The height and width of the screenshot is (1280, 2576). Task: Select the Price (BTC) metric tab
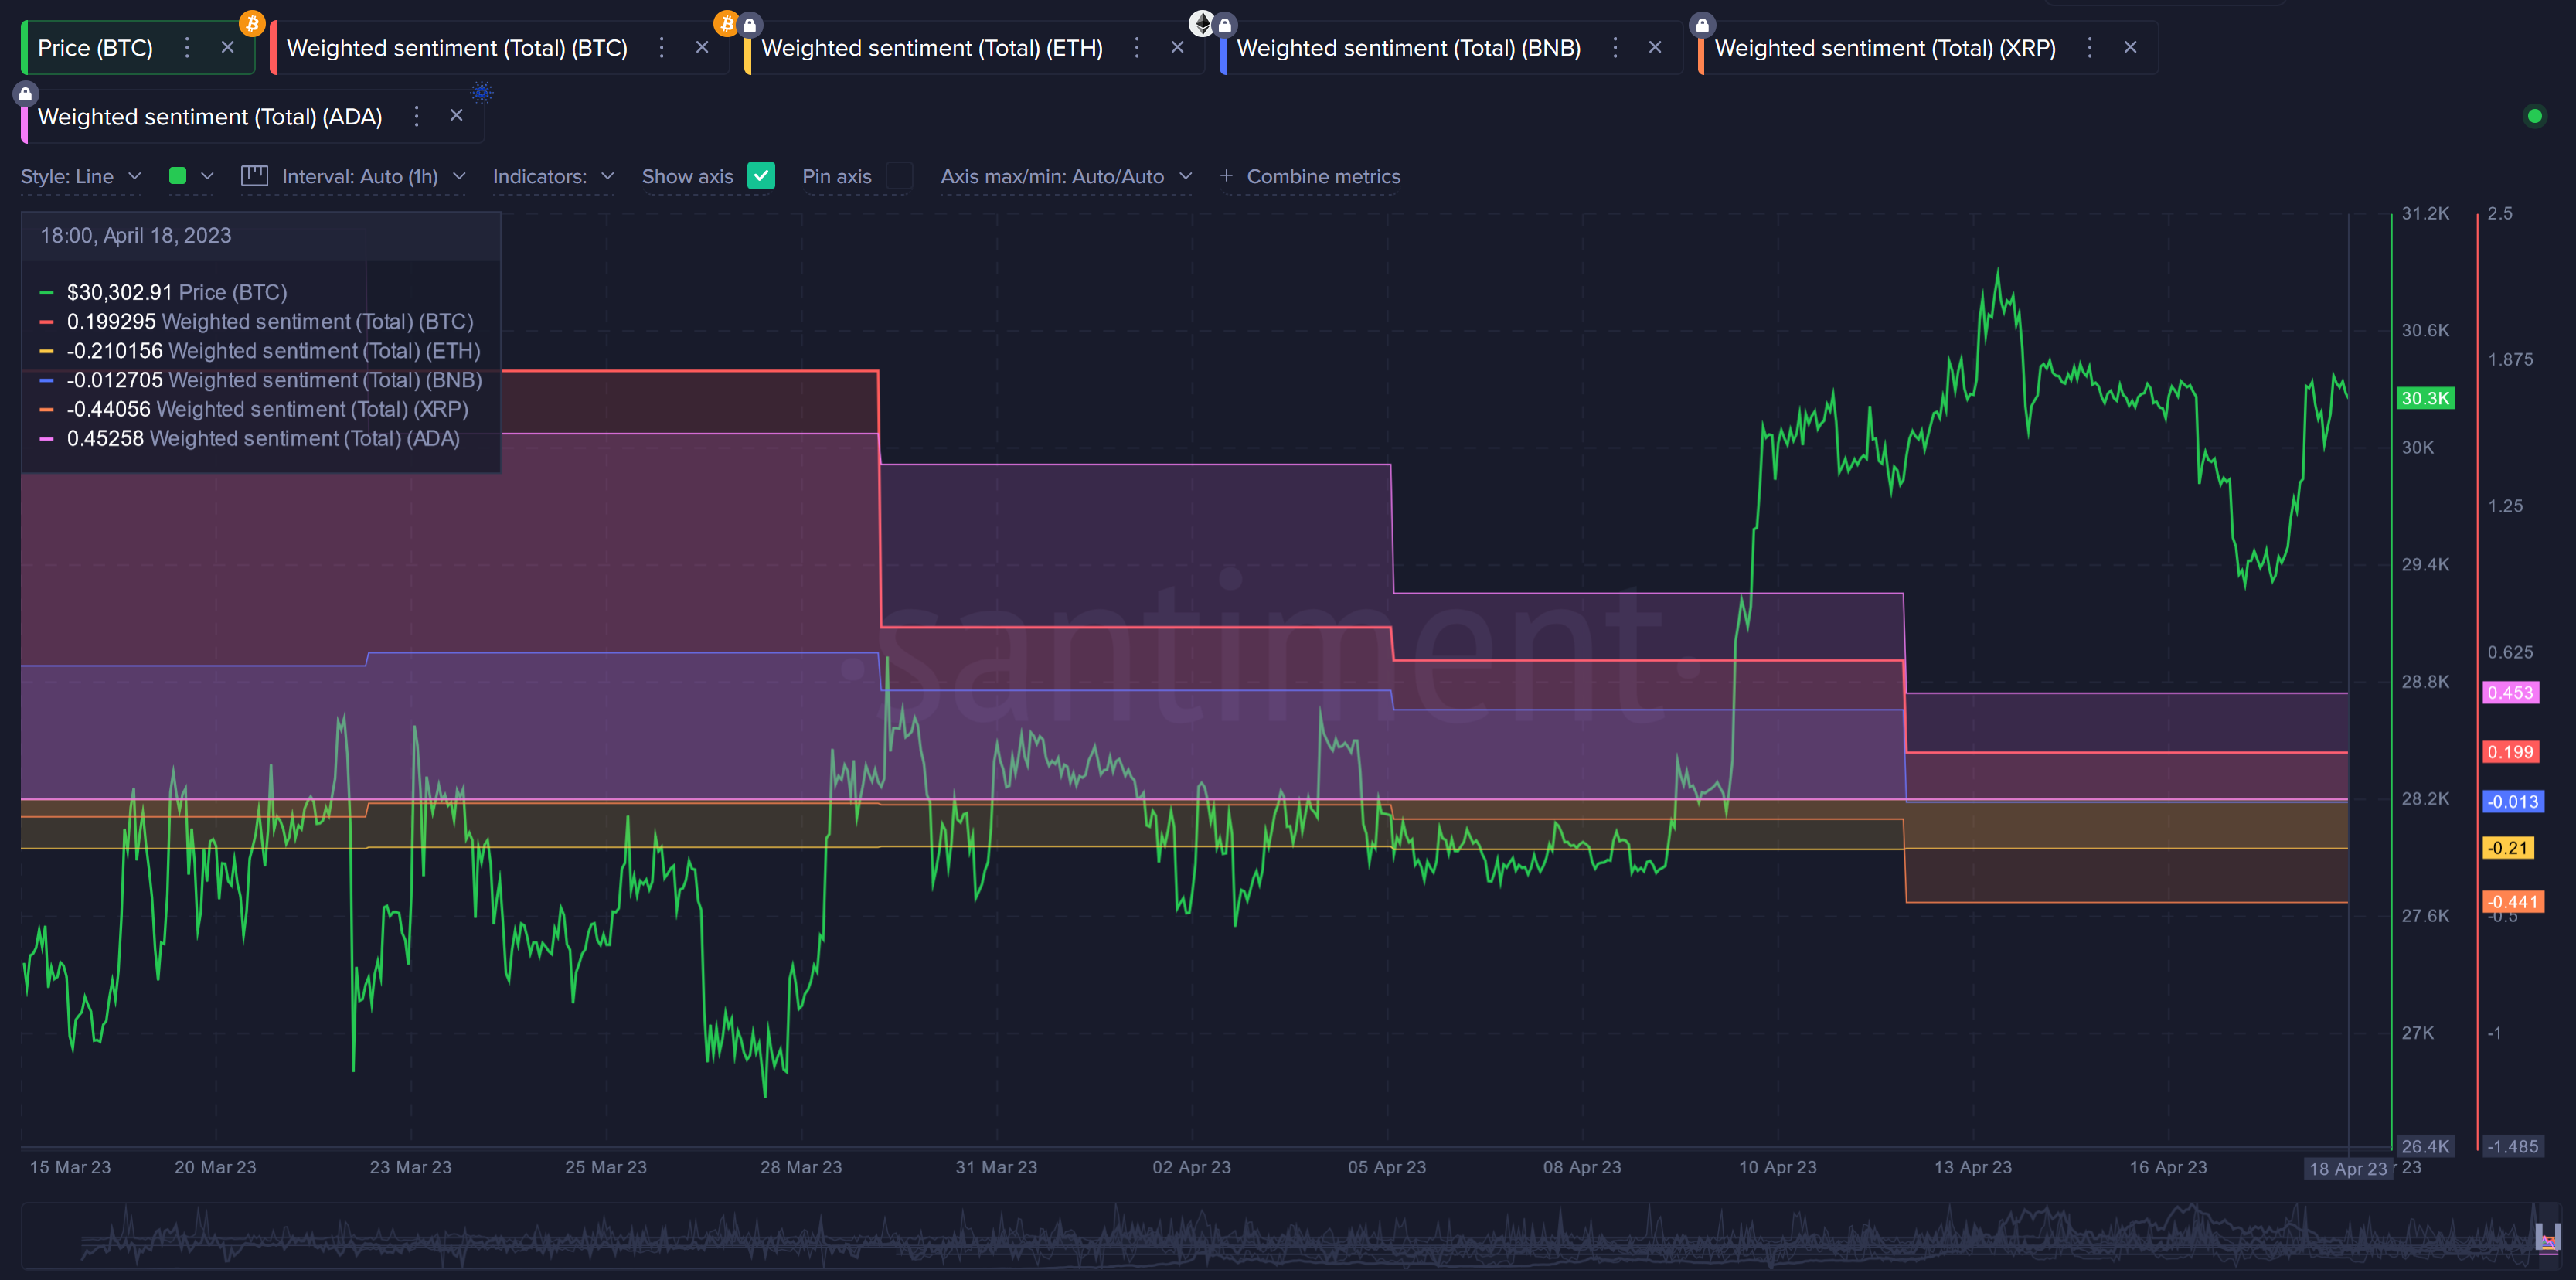pos(95,47)
